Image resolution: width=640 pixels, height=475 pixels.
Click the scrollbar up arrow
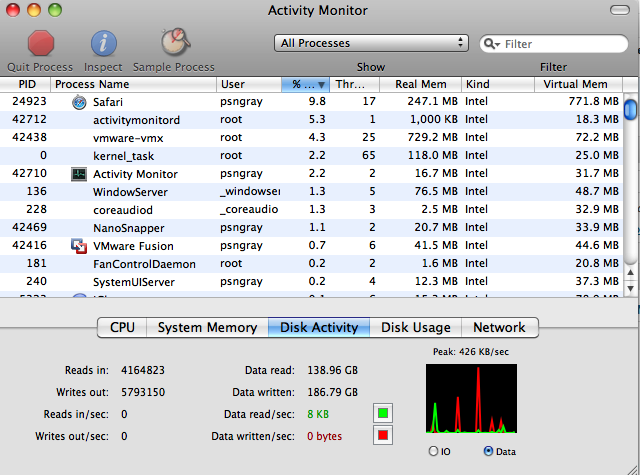point(631,272)
